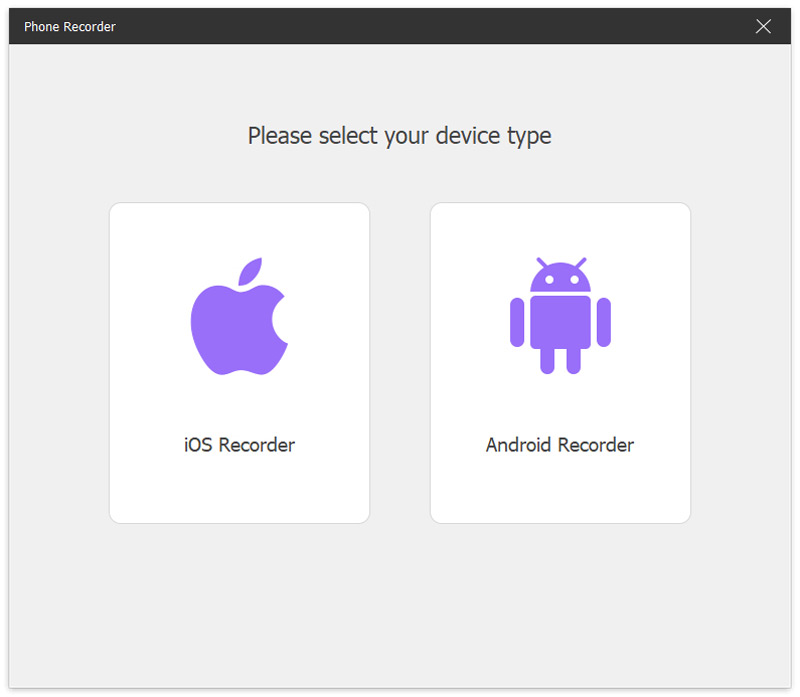Click the purple Apple logo icon
The width and height of the screenshot is (800, 697).
[x=239, y=316]
